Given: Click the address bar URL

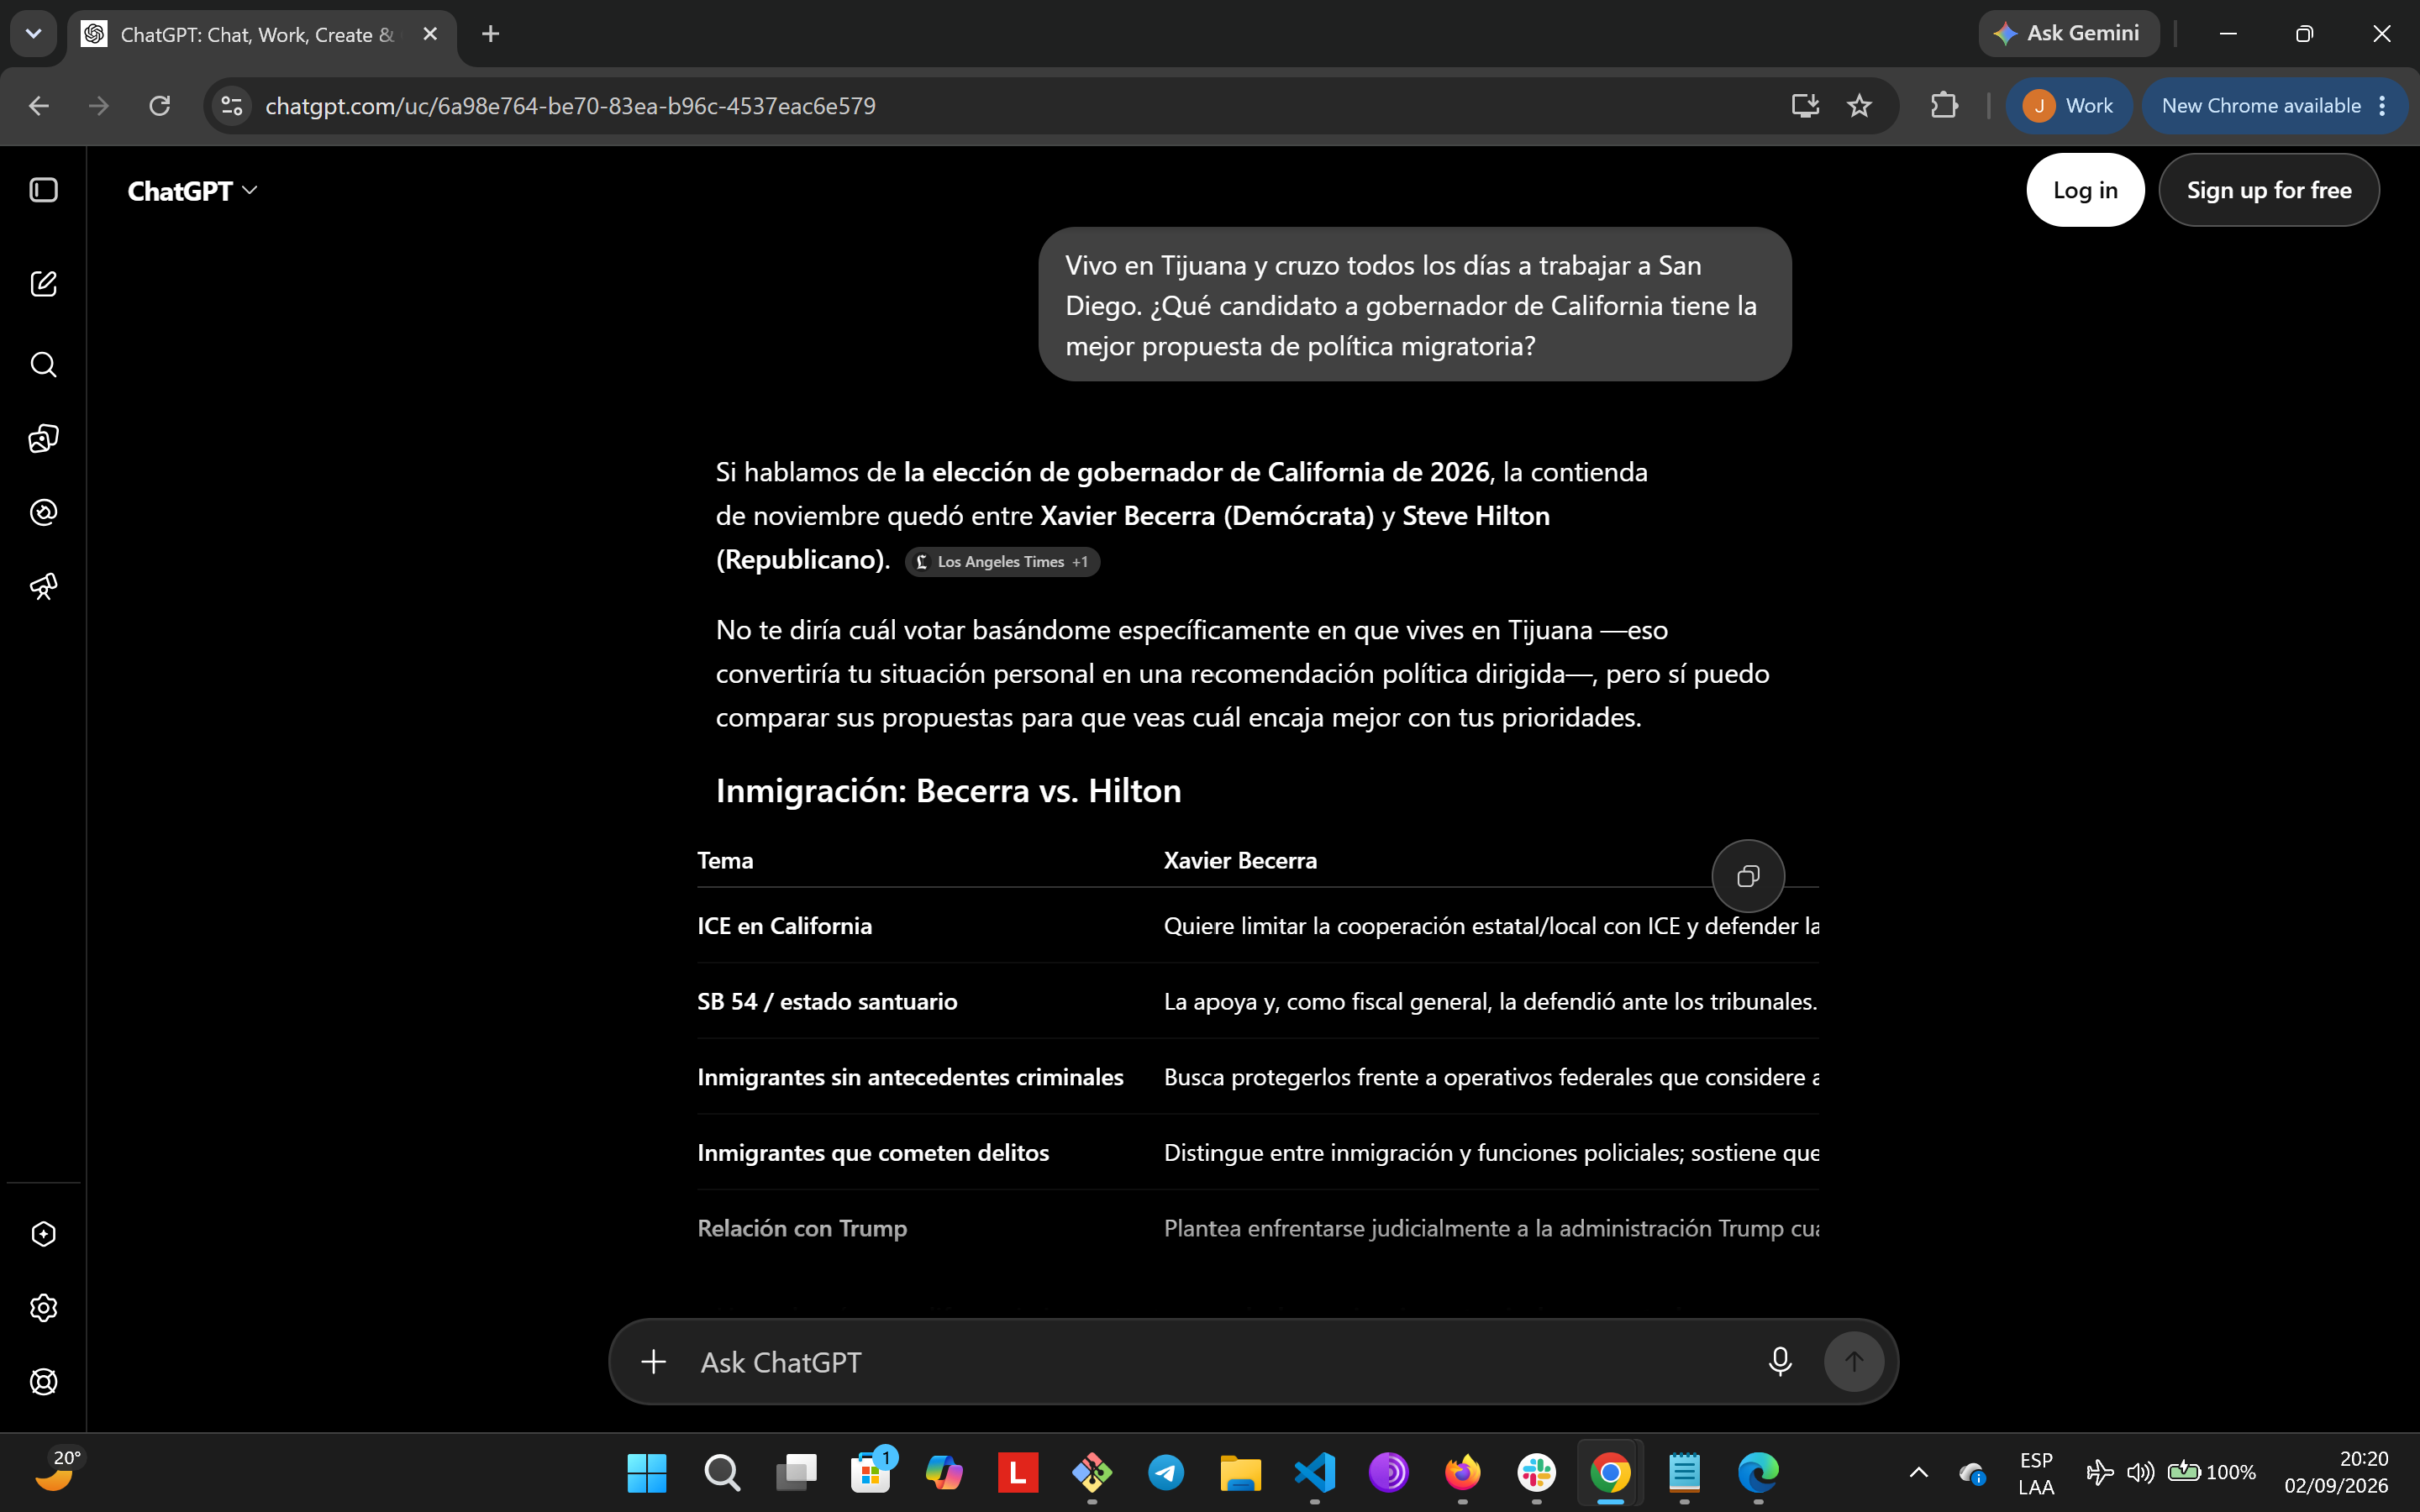Looking at the screenshot, I should click(570, 106).
